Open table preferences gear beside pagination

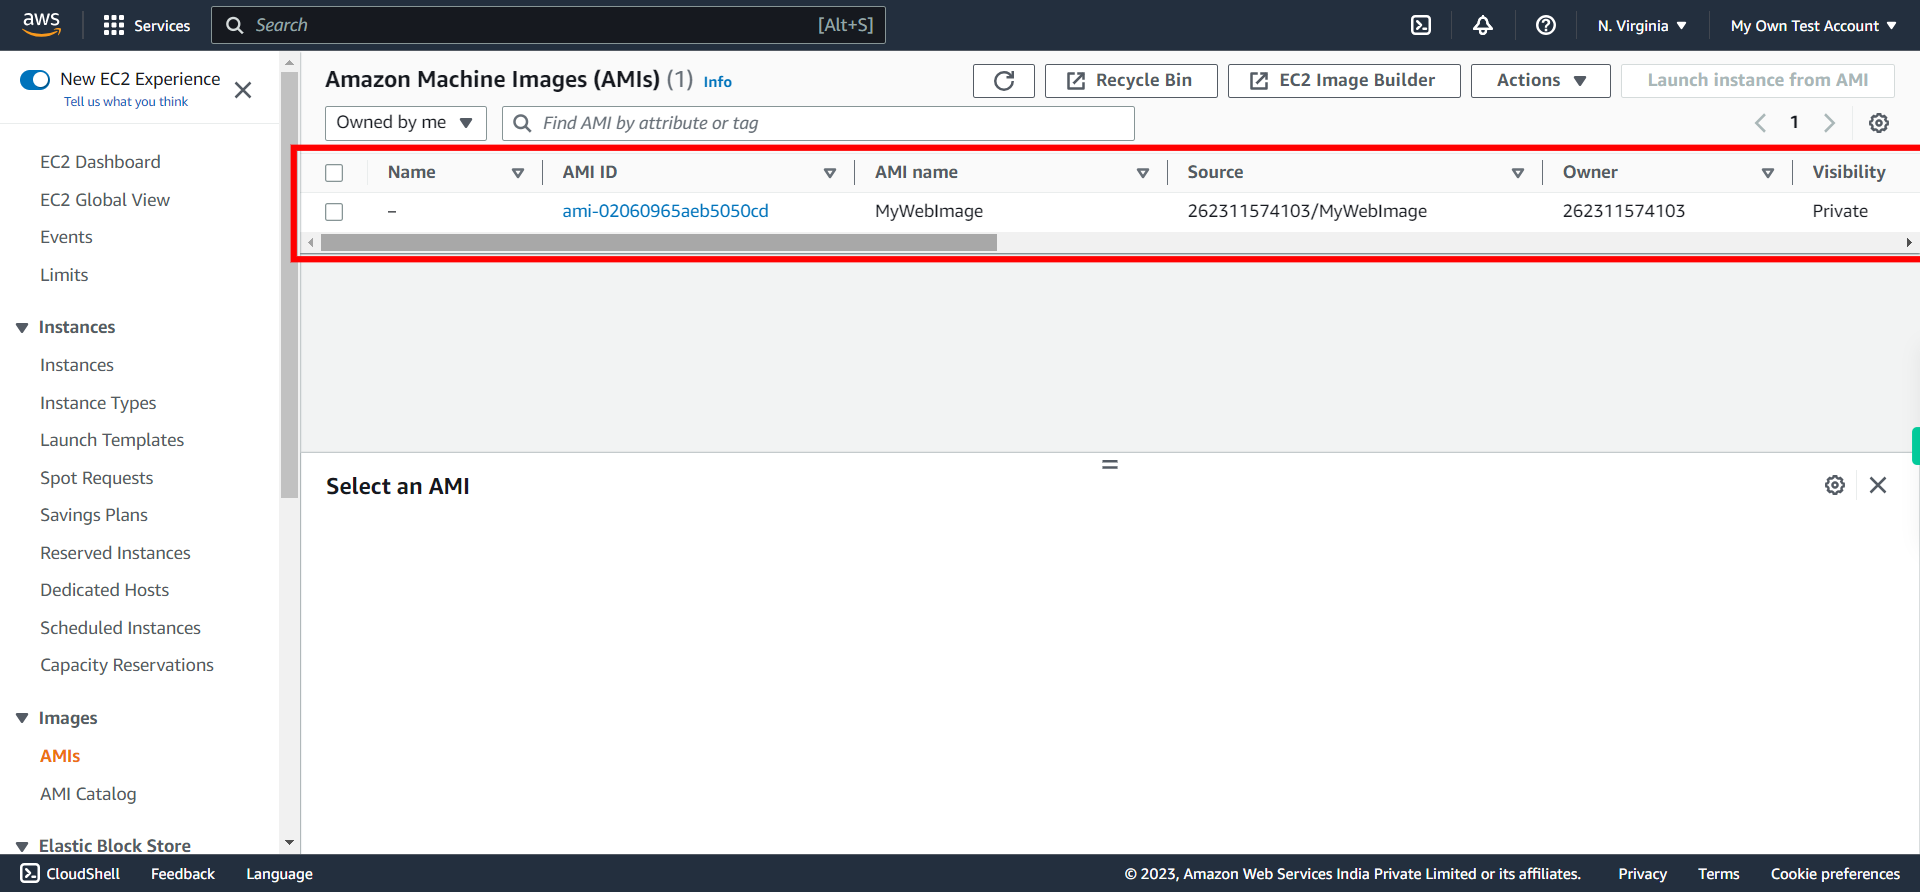tap(1879, 123)
